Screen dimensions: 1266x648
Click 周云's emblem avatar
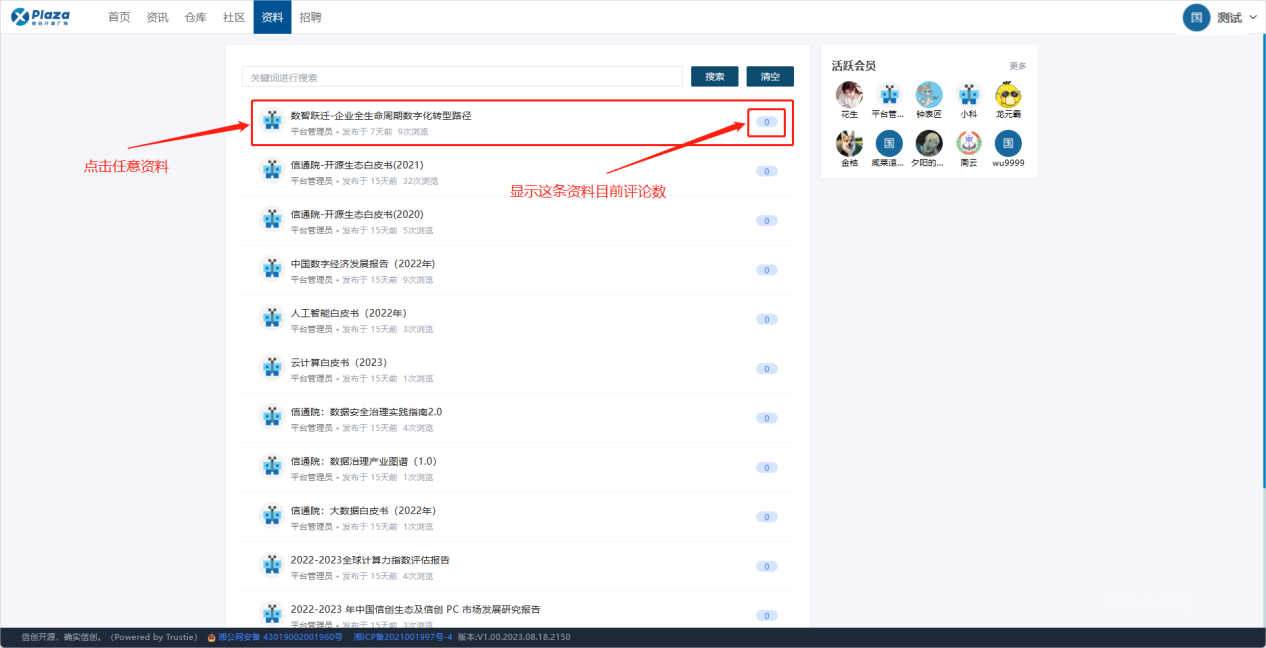968,144
